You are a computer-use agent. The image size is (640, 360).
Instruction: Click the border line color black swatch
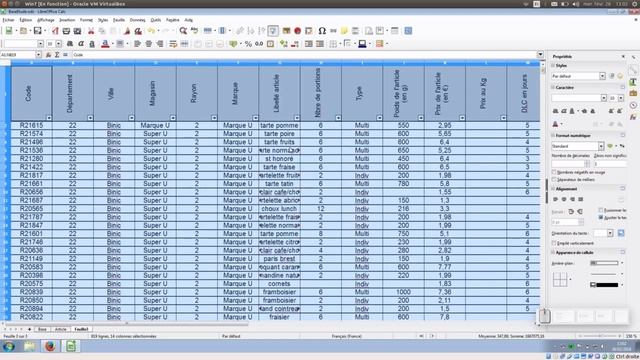[x=604, y=284]
